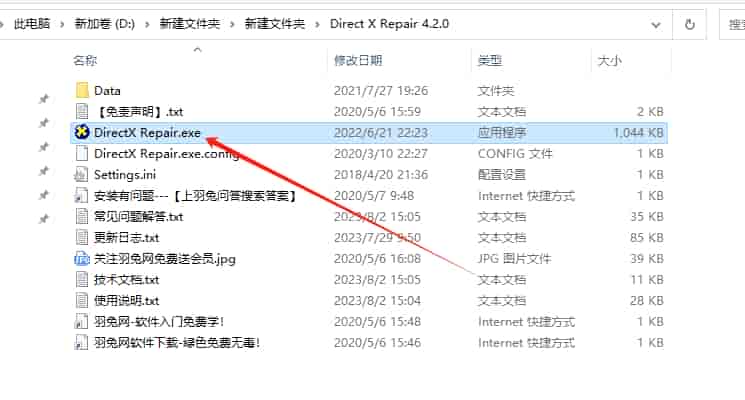Screen dimensions: 745x400
Task: Go to 新加卷 (D:) in the breadcrumb
Action: 105,24
